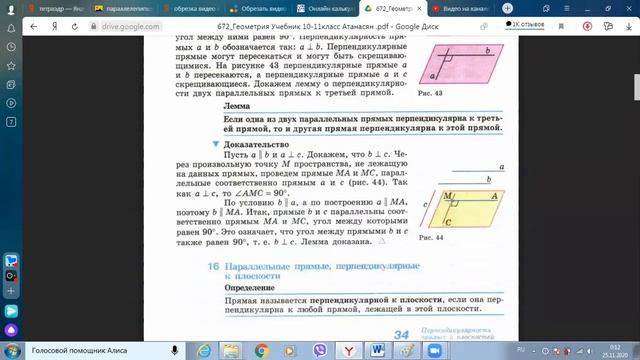Switch to the петразар tab
This screenshot has width=640, height=360.
[57, 9]
